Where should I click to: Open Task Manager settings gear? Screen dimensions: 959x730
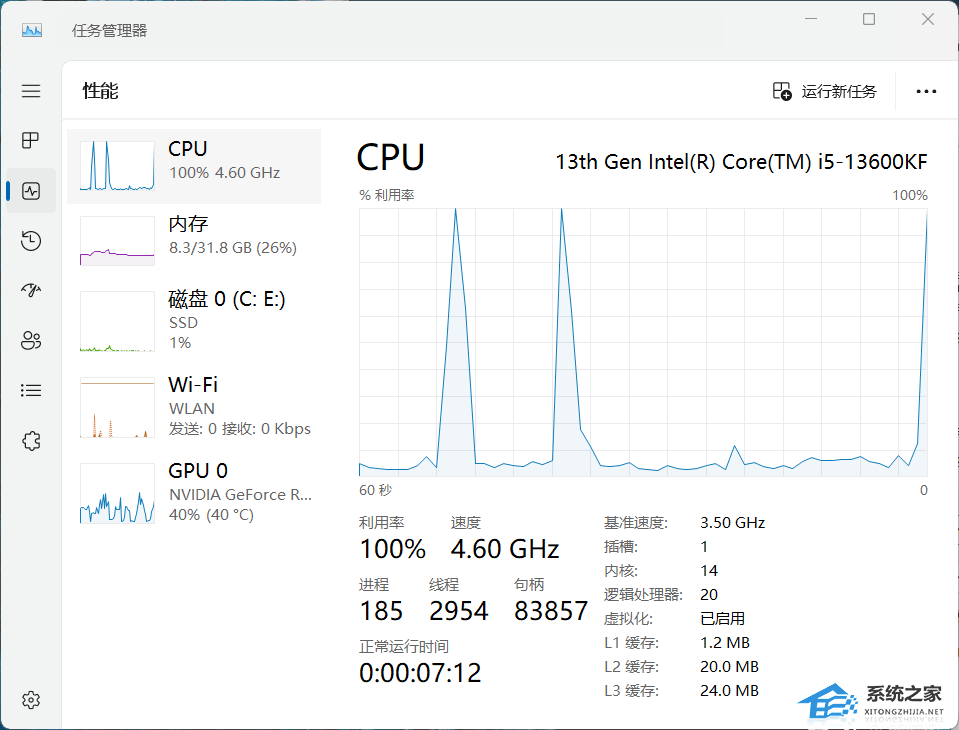(31, 699)
